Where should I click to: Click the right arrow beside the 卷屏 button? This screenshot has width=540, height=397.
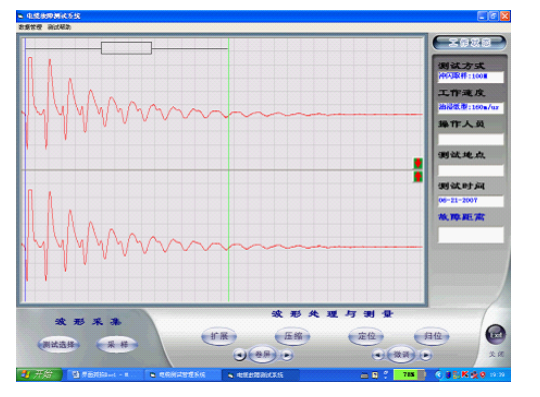287,355
